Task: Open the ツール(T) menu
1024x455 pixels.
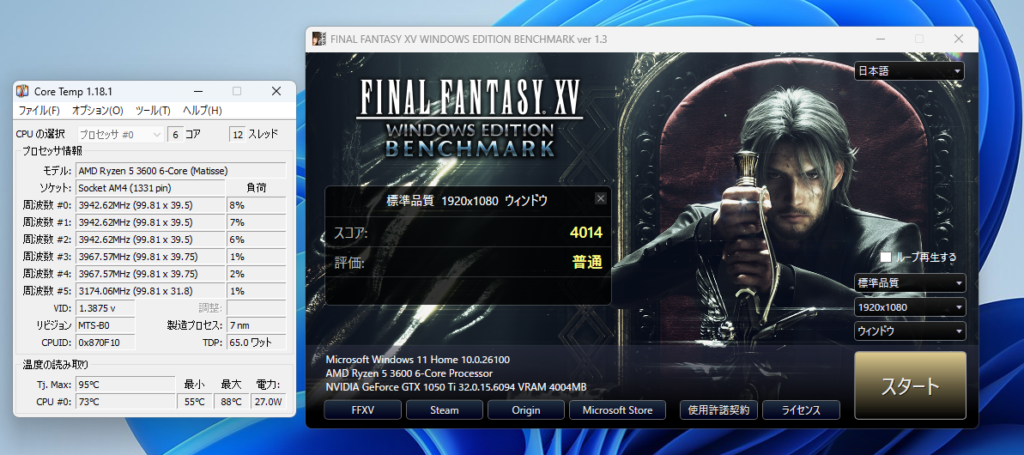Action: (152, 110)
